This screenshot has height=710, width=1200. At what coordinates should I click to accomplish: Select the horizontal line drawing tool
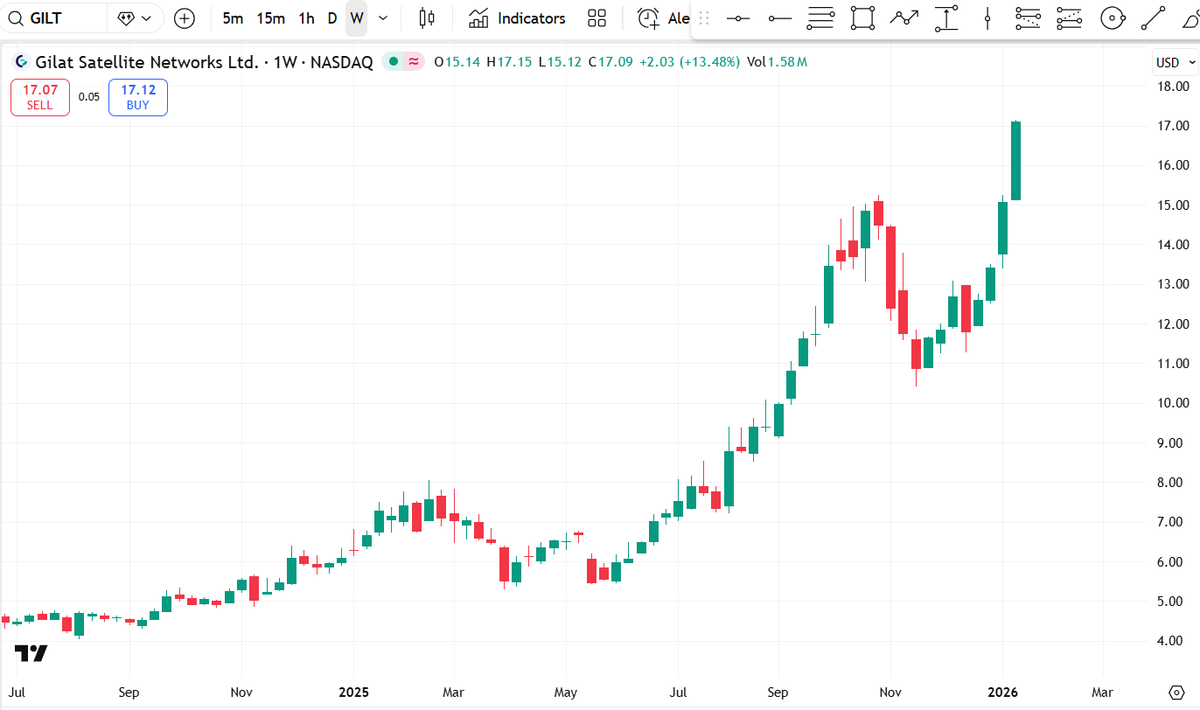(x=738, y=18)
